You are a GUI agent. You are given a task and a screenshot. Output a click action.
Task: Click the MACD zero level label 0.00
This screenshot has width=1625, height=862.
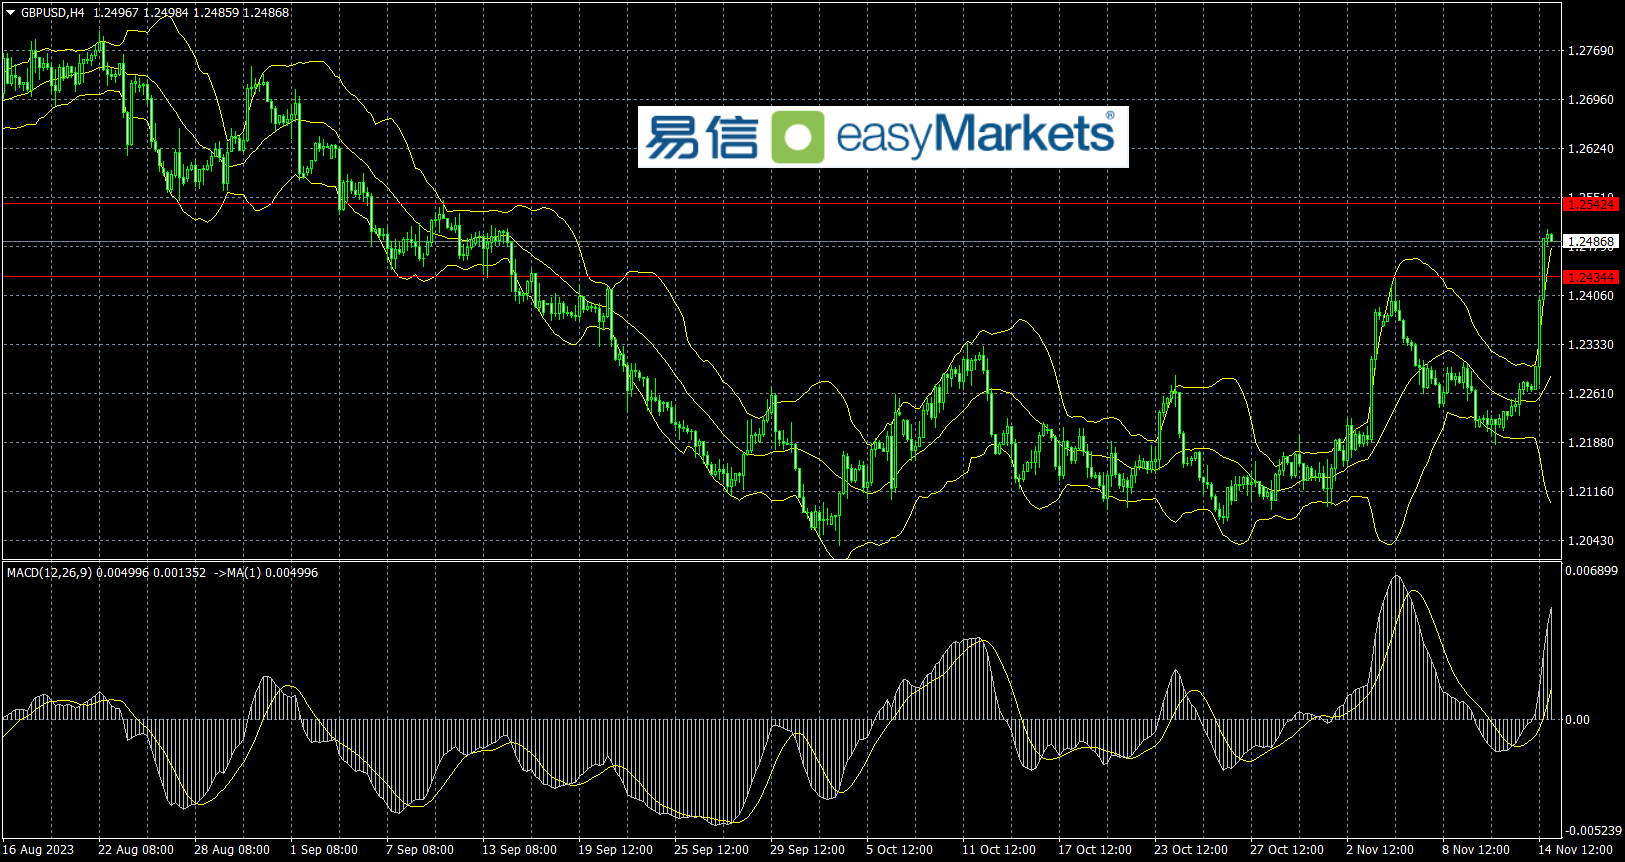1578,720
